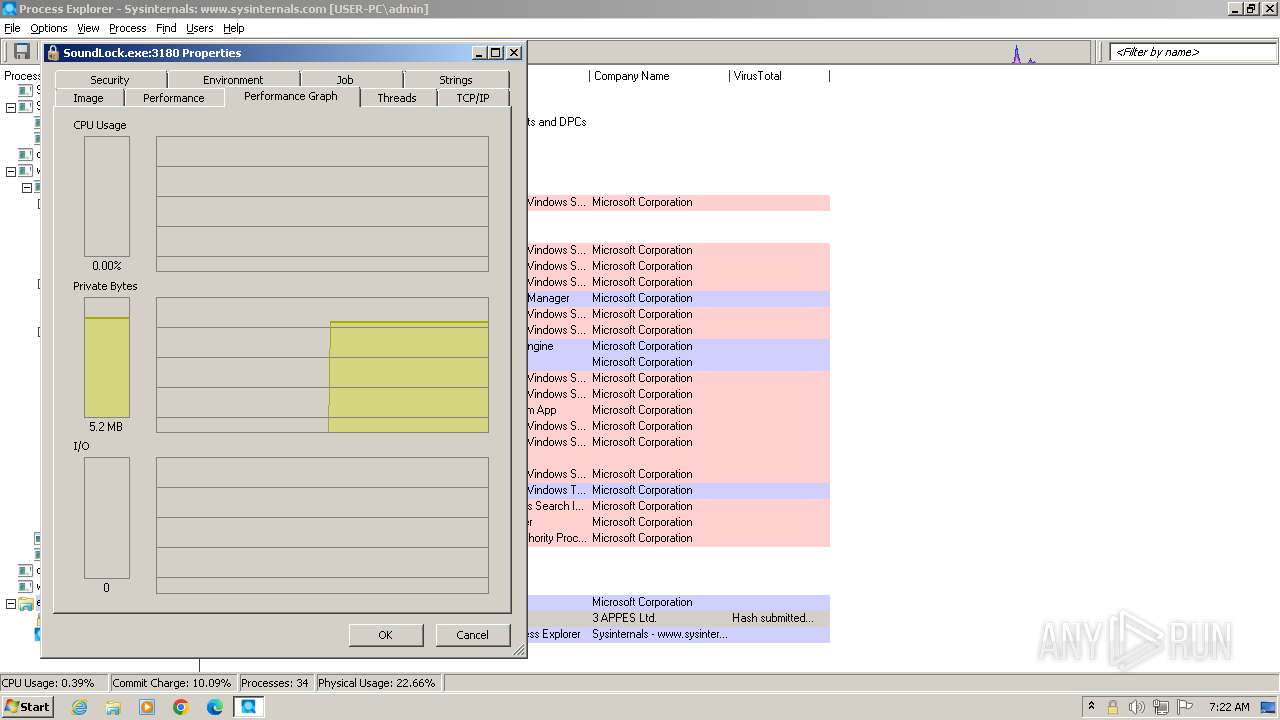Click the SoundLock padlock icon in the dialog title

[x=53, y=53]
